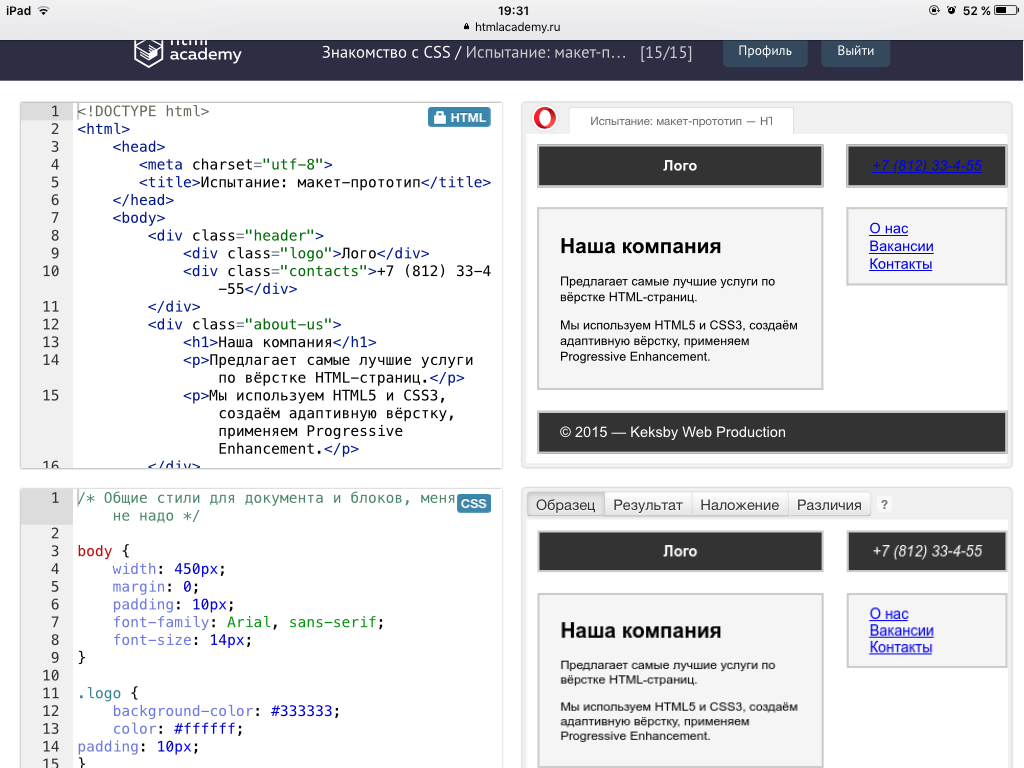The width and height of the screenshot is (1024, 768).
Task: Click 'Наша компания' heading in result preview
Action: [x=641, y=246]
